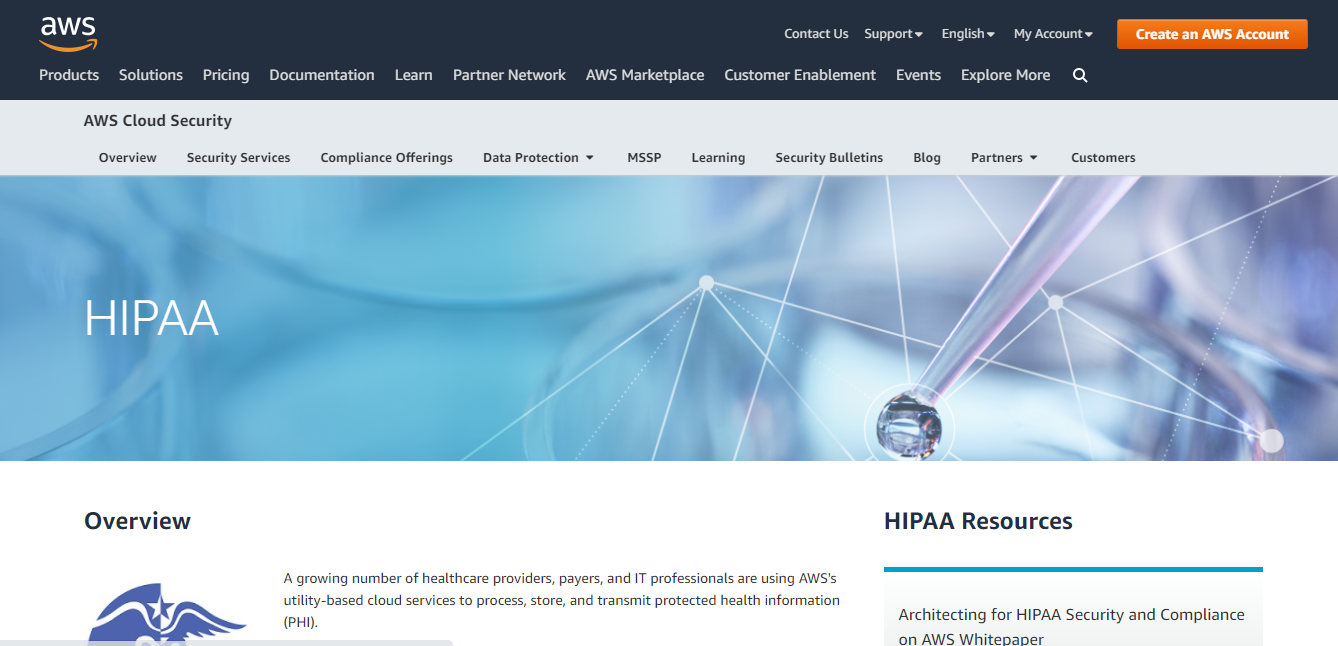Go to AWS Marketplace
1338x646 pixels.
tap(645, 75)
